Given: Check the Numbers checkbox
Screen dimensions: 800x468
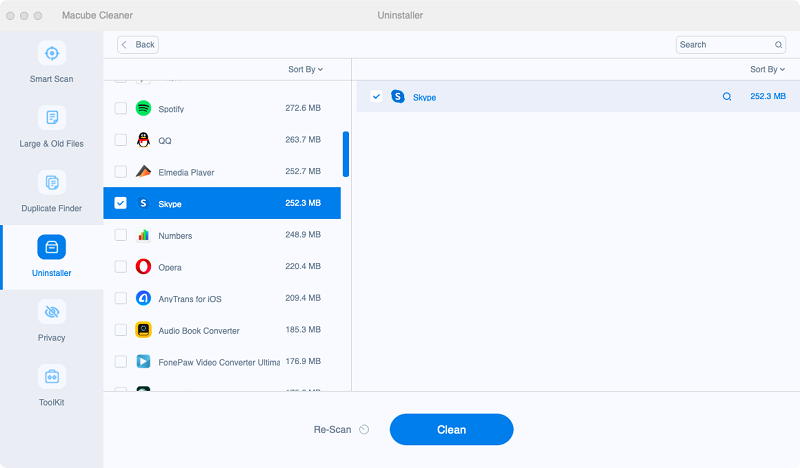Looking at the screenshot, I should click(120, 235).
